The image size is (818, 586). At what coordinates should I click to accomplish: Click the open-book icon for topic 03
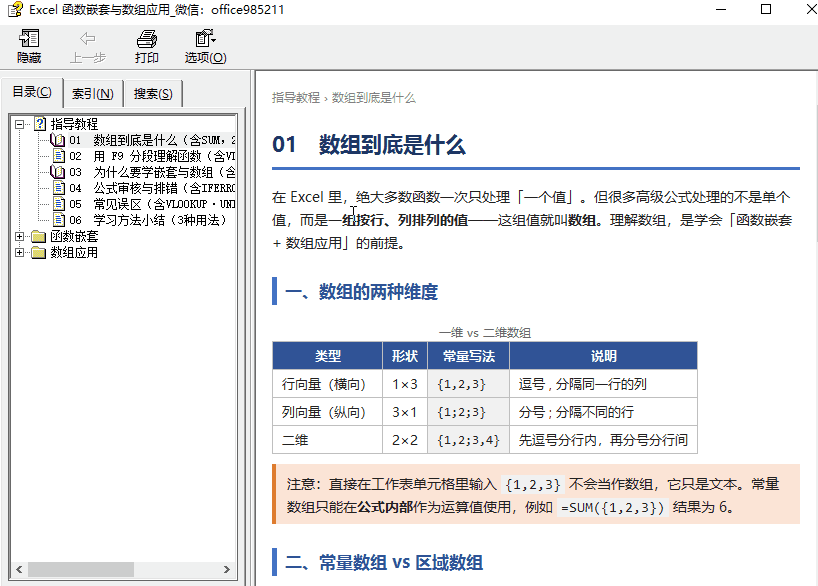[57, 172]
